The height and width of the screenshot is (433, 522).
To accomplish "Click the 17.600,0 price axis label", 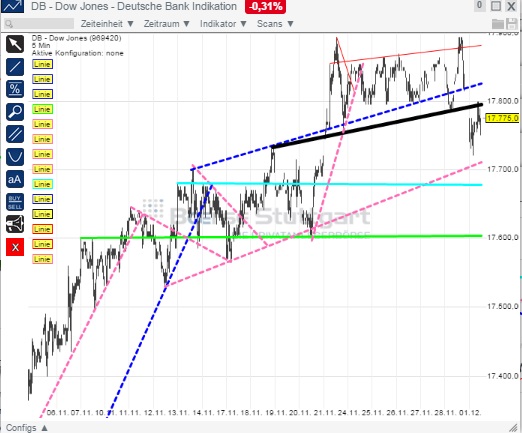I will pos(503,237).
